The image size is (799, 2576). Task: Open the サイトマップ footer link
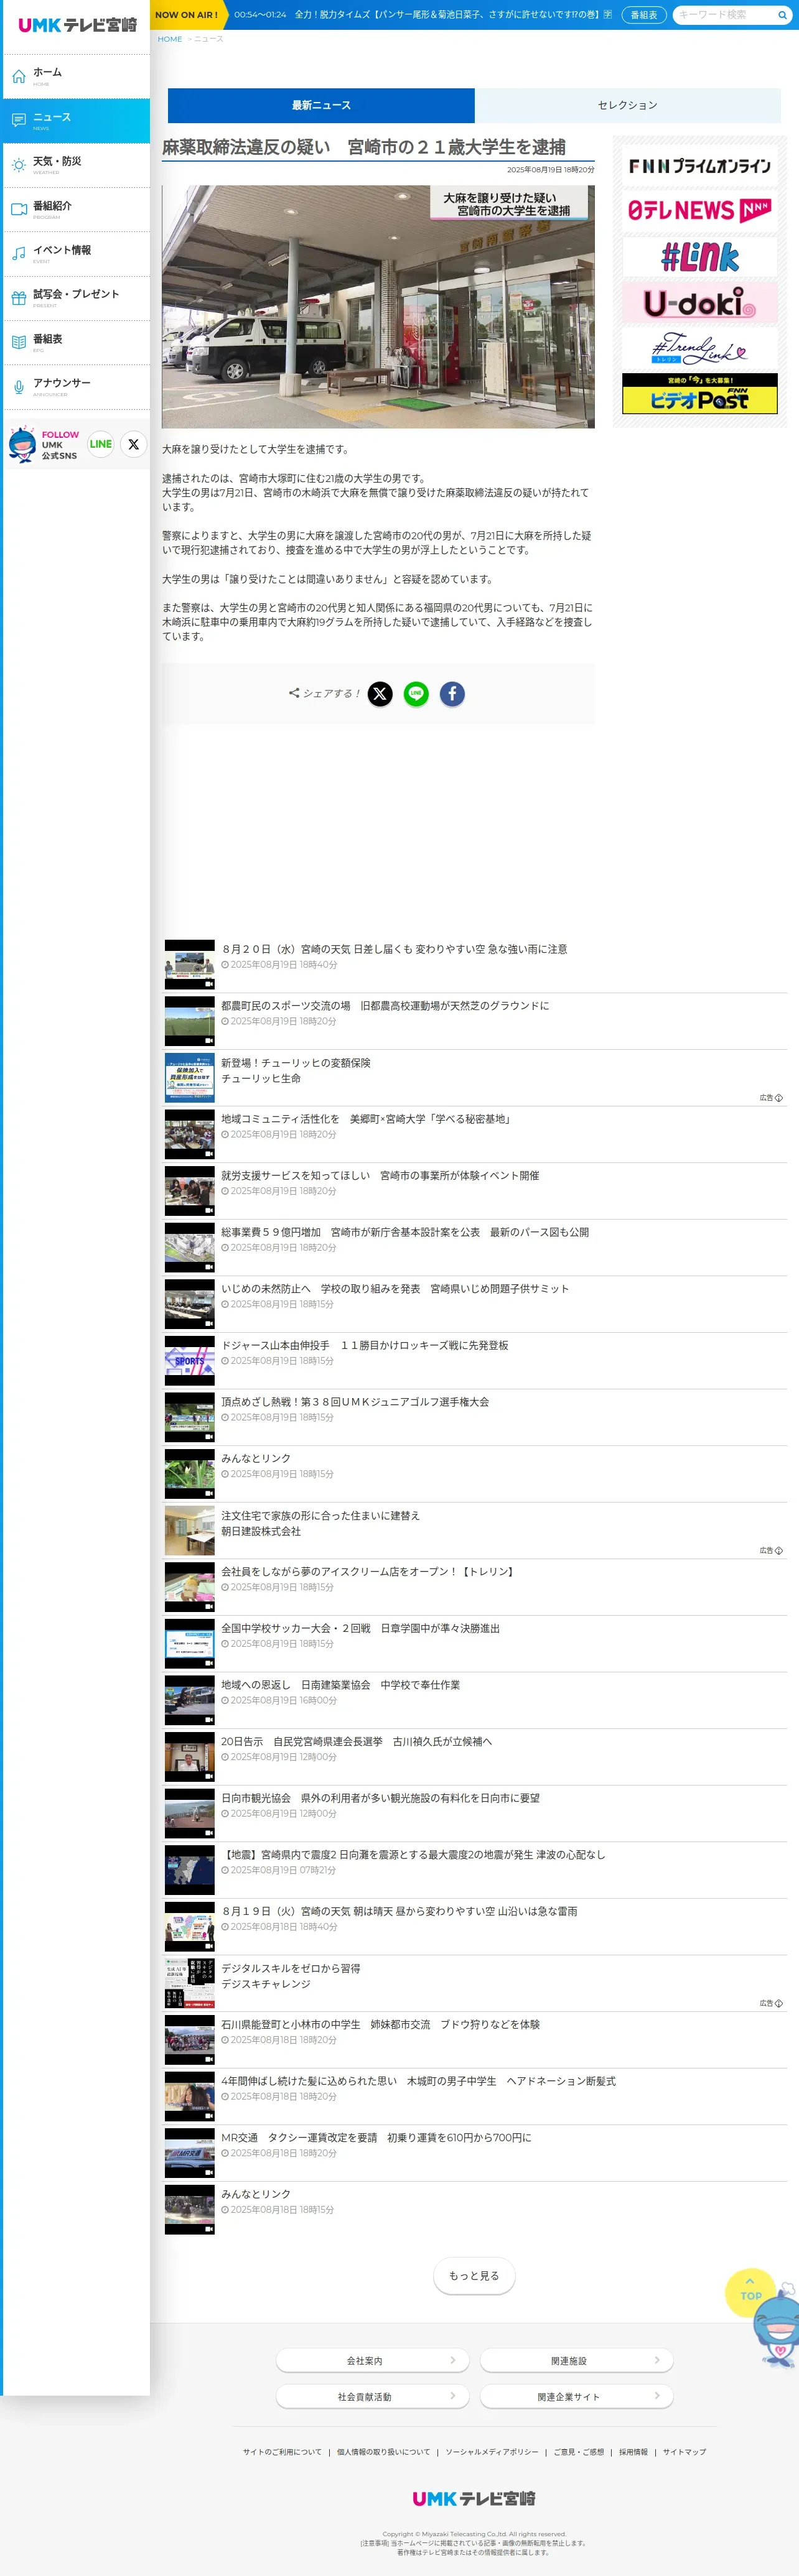pyautogui.click(x=684, y=2452)
